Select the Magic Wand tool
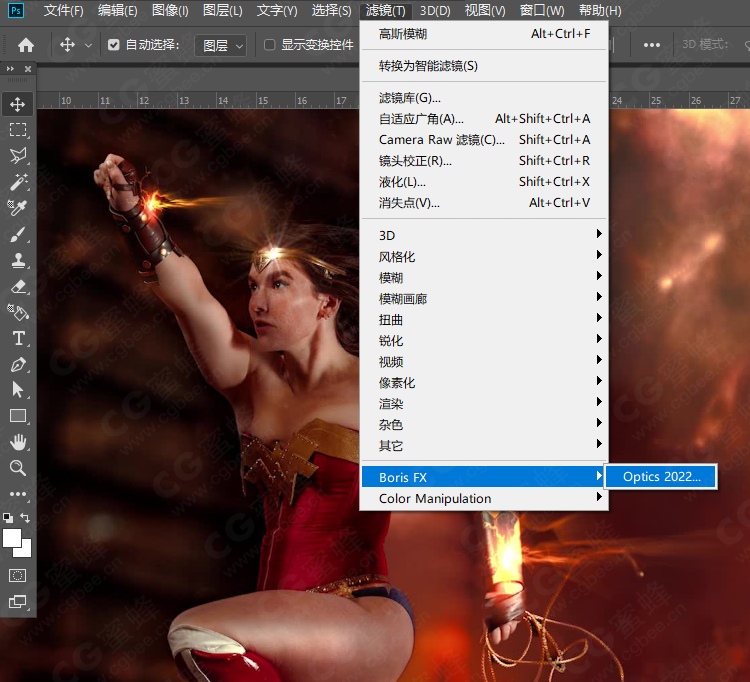The image size is (750, 682). click(18, 182)
